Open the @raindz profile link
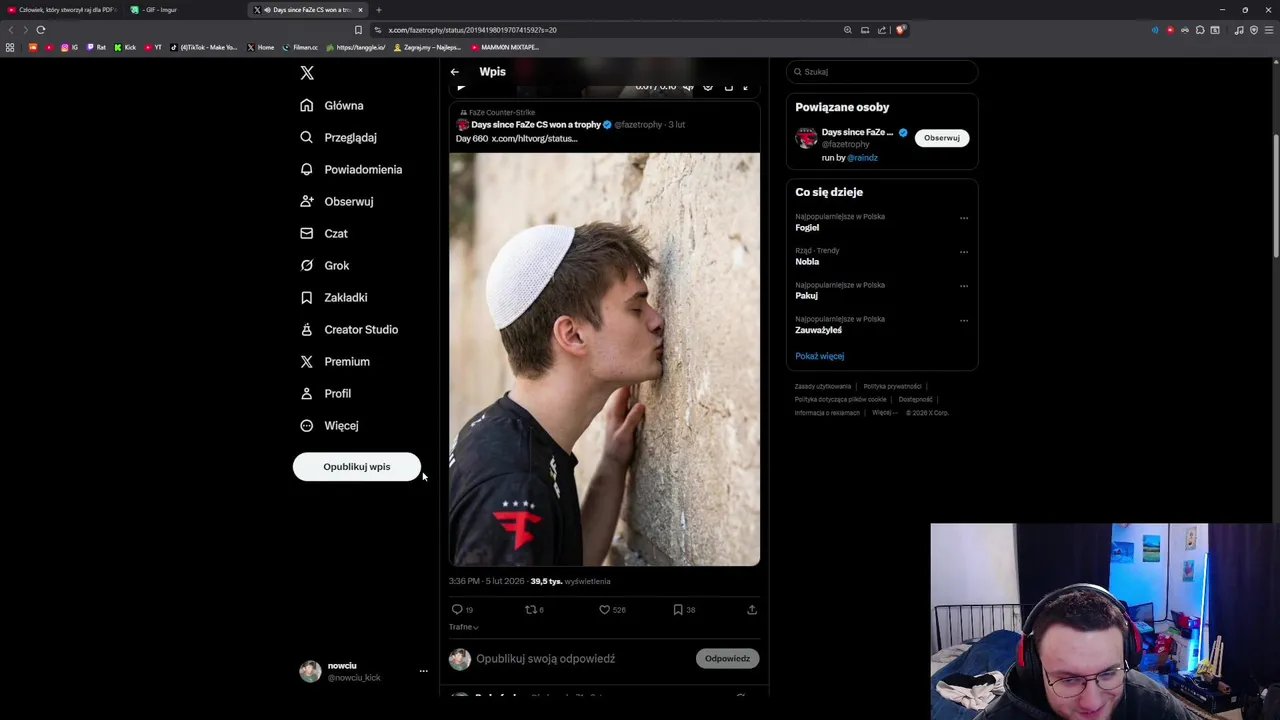Viewport: 1280px width, 720px height. coord(862,158)
